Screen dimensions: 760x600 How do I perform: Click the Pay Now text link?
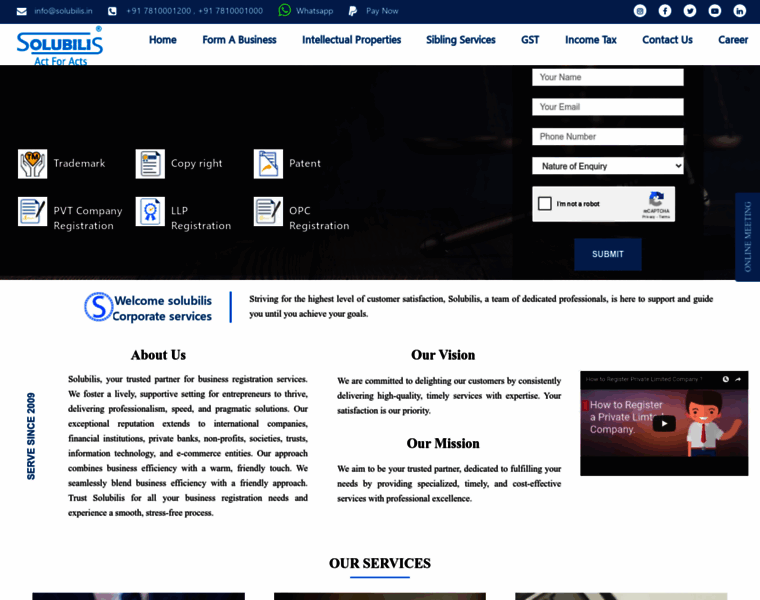point(382,11)
